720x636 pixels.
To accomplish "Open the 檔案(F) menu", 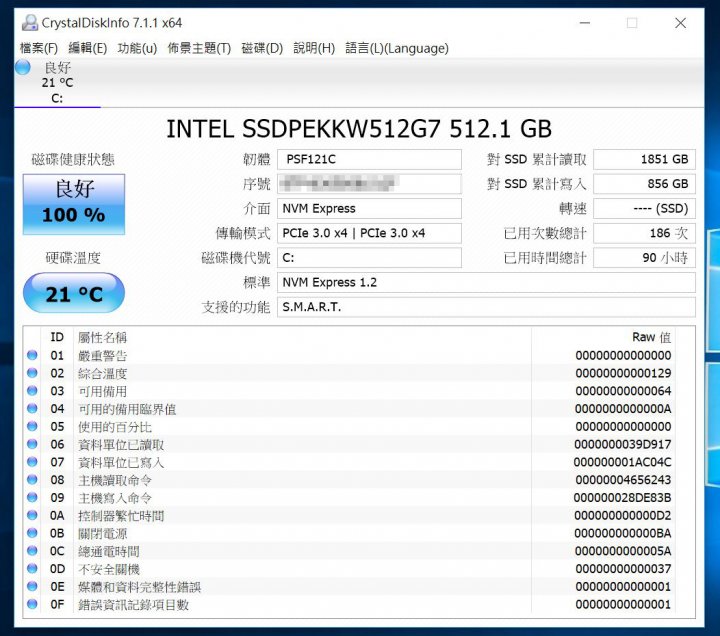I will click(x=39, y=48).
